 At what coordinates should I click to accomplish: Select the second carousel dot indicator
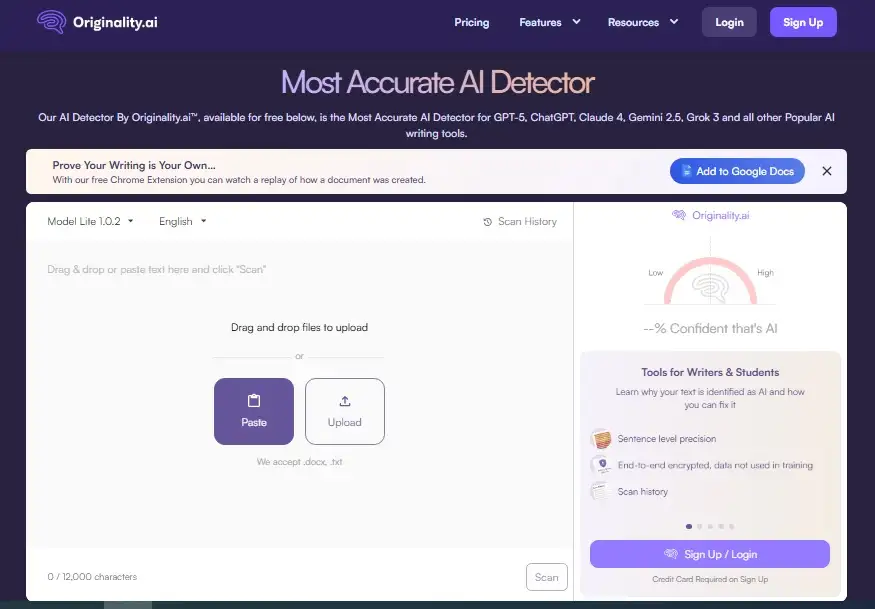[x=699, y=525]
